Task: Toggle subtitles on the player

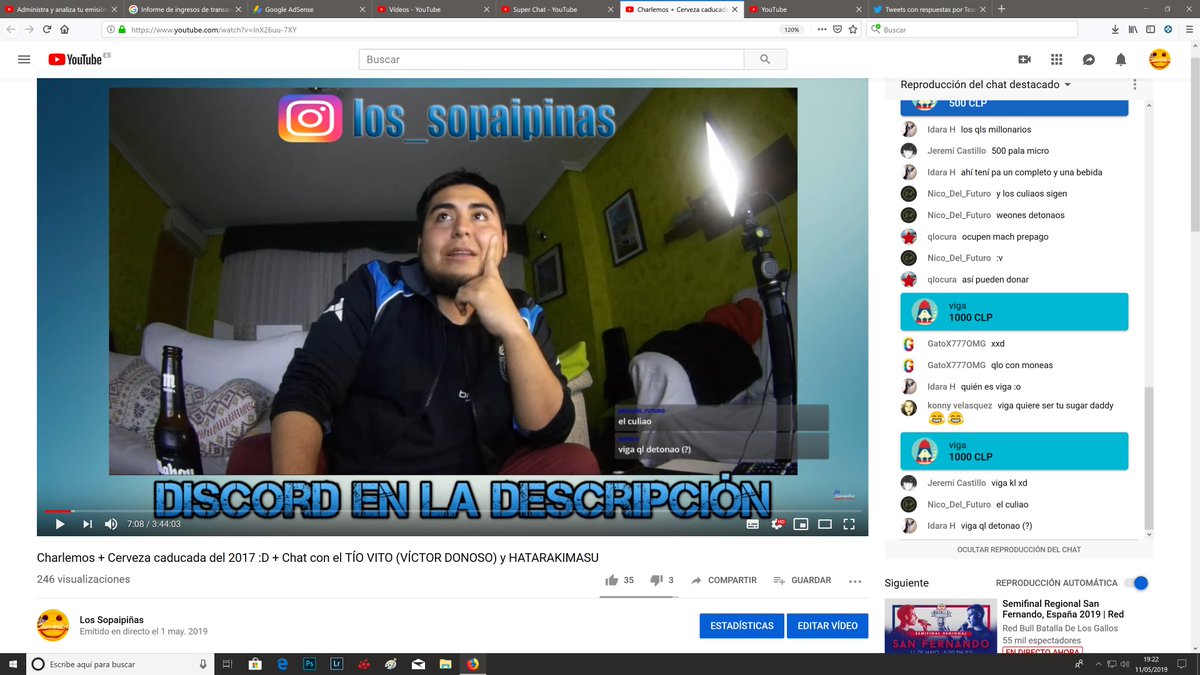Action: tap(752, 523)
